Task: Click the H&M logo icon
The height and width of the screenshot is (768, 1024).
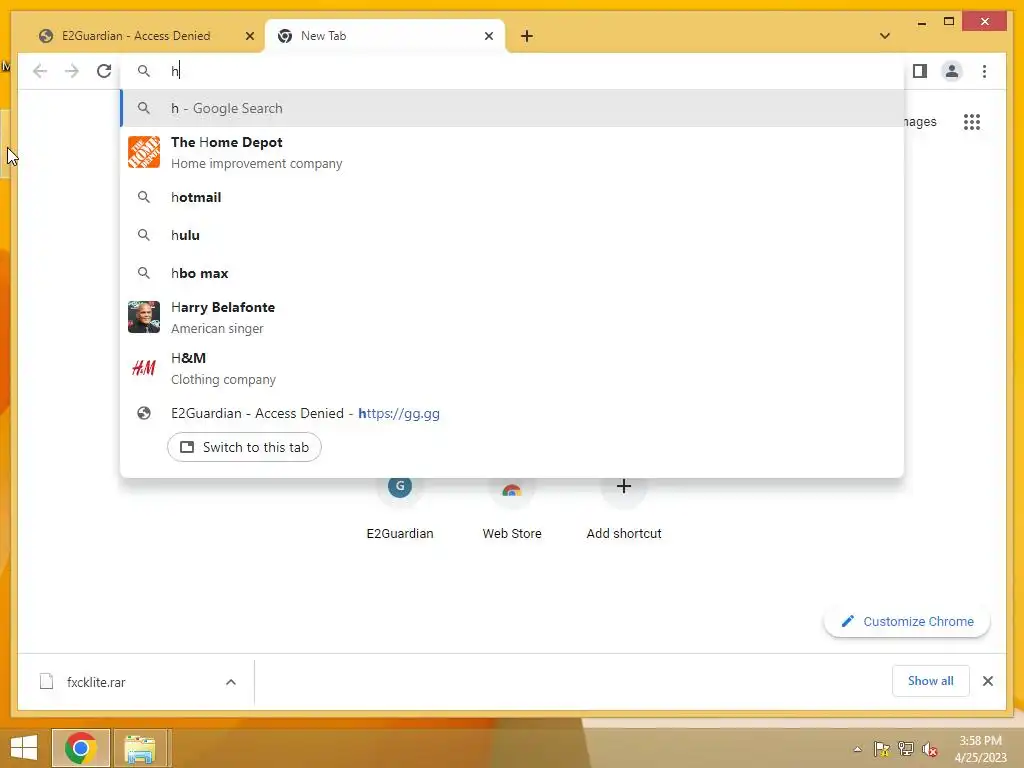Action: 144,368
